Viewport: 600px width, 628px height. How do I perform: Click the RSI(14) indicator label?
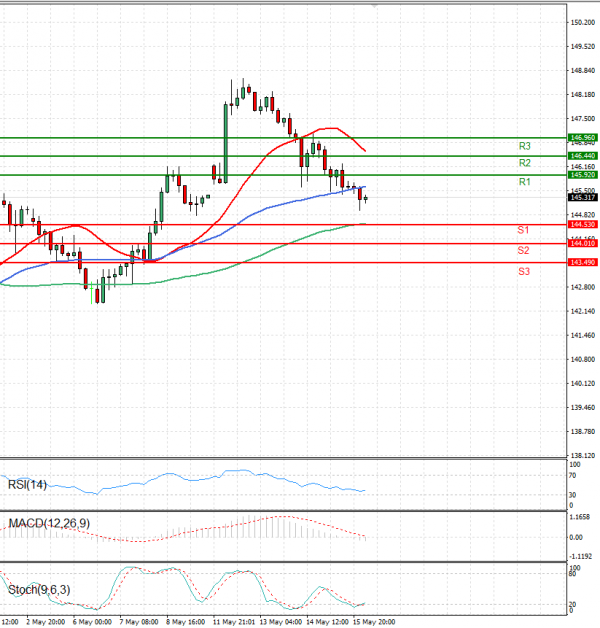point(27,485)
